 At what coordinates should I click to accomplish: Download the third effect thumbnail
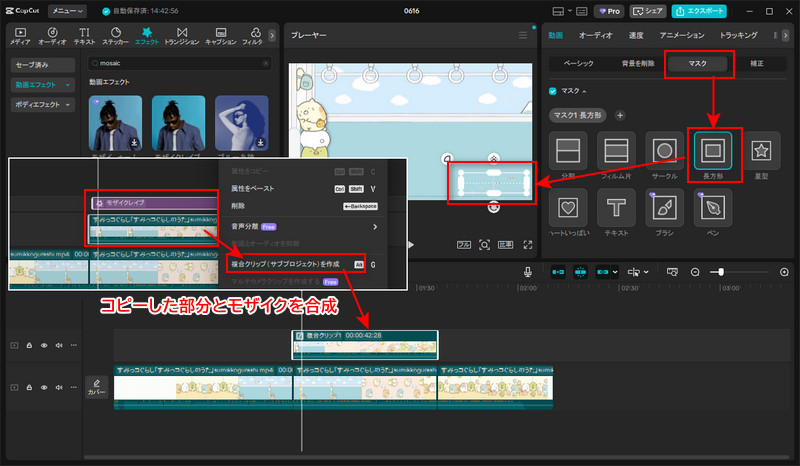[261, 142]
